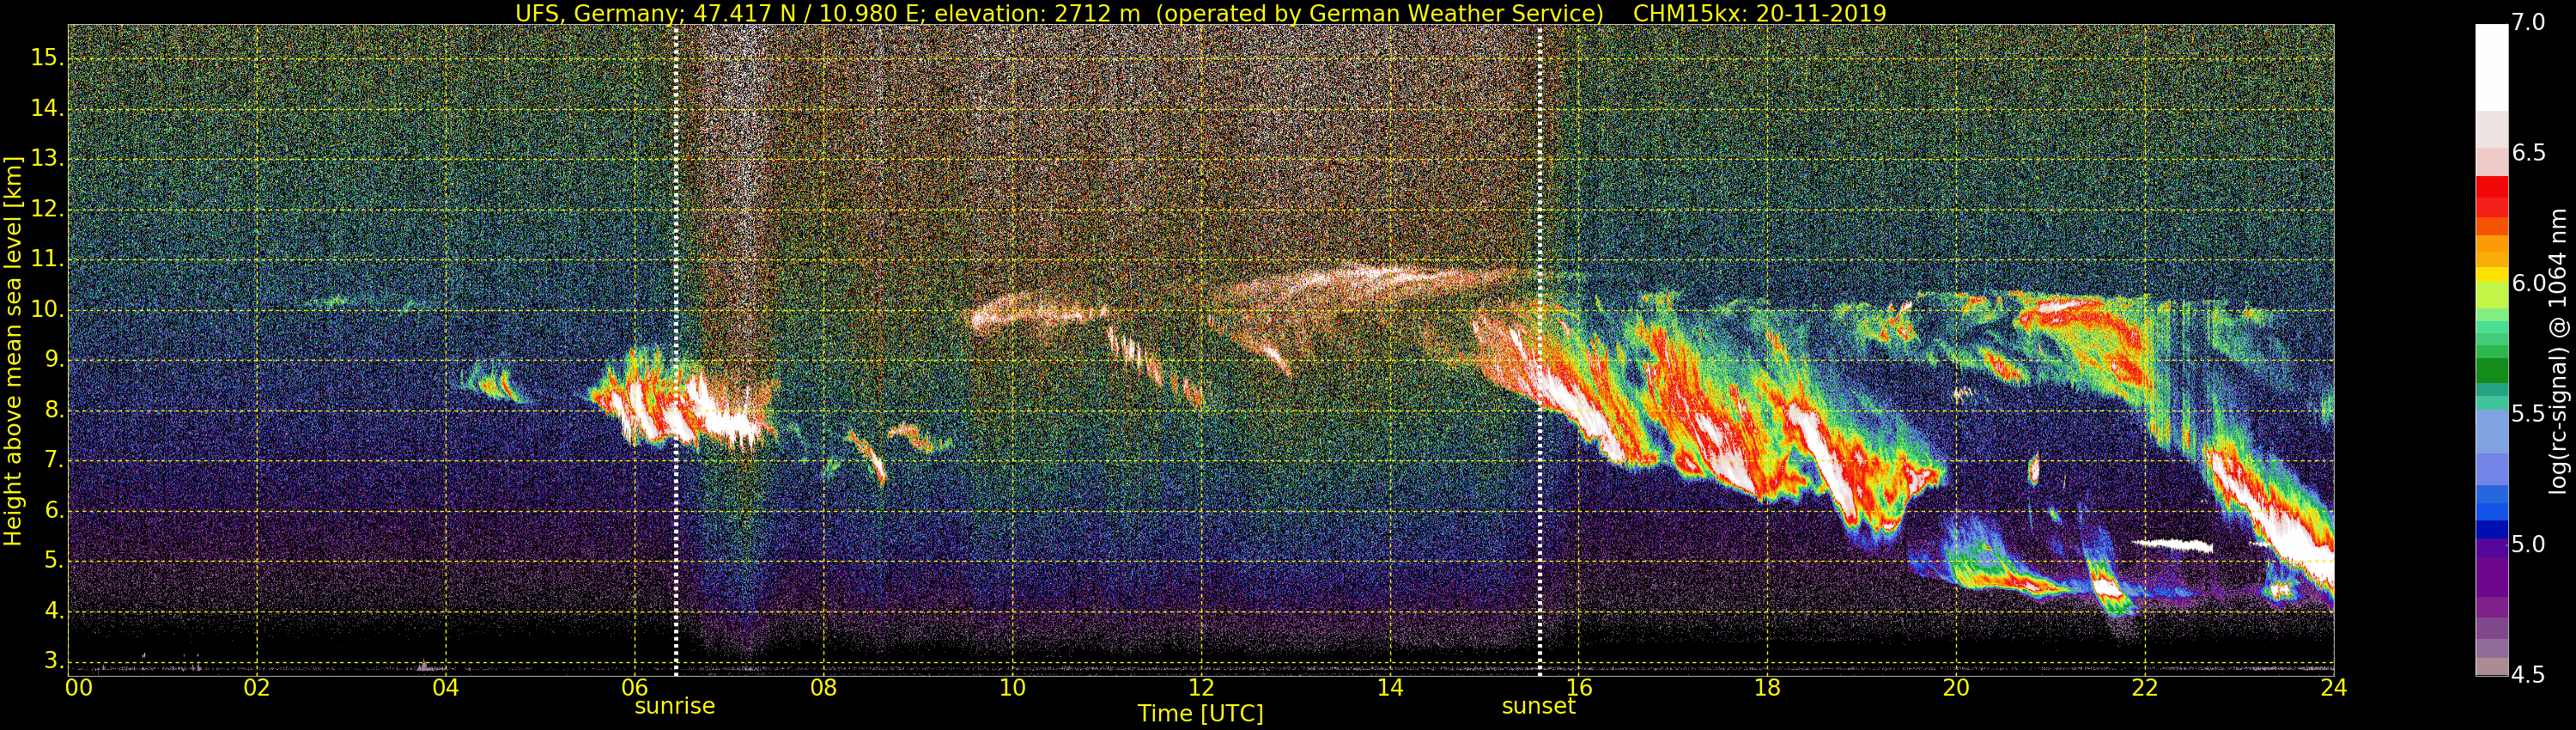The image size is (2576, 730).
Task: Click the time axis tick '12'
Action: pos(1201,688)
